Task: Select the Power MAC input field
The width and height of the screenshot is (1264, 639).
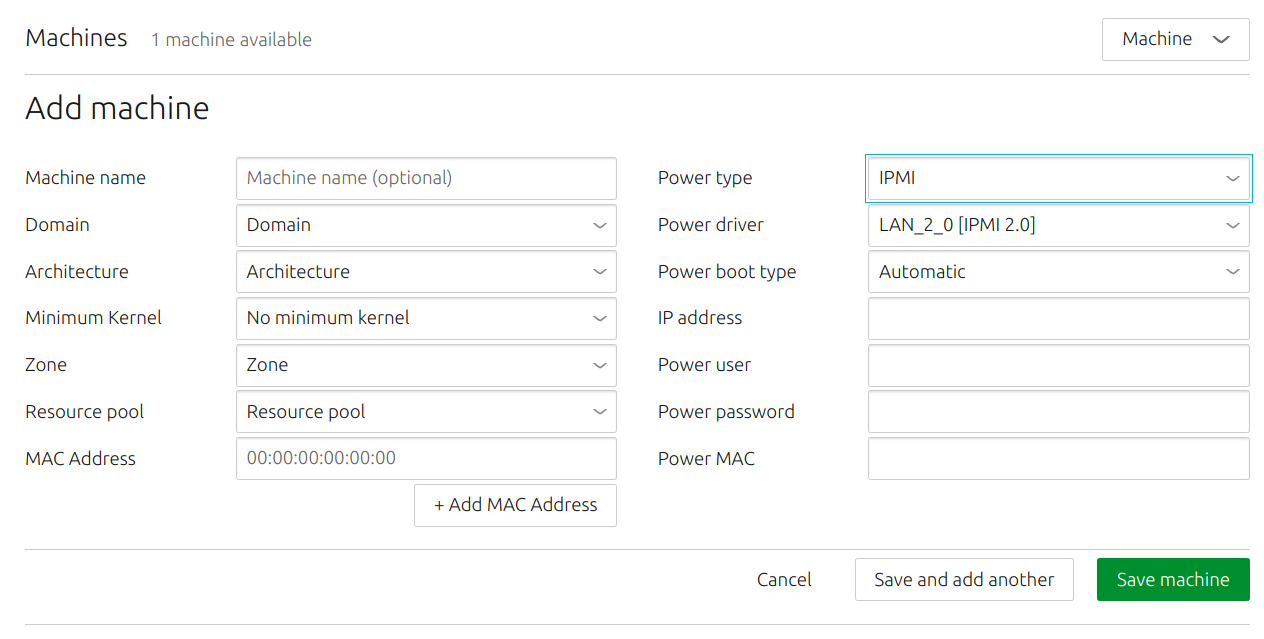Action: (x=1059, y=458)
